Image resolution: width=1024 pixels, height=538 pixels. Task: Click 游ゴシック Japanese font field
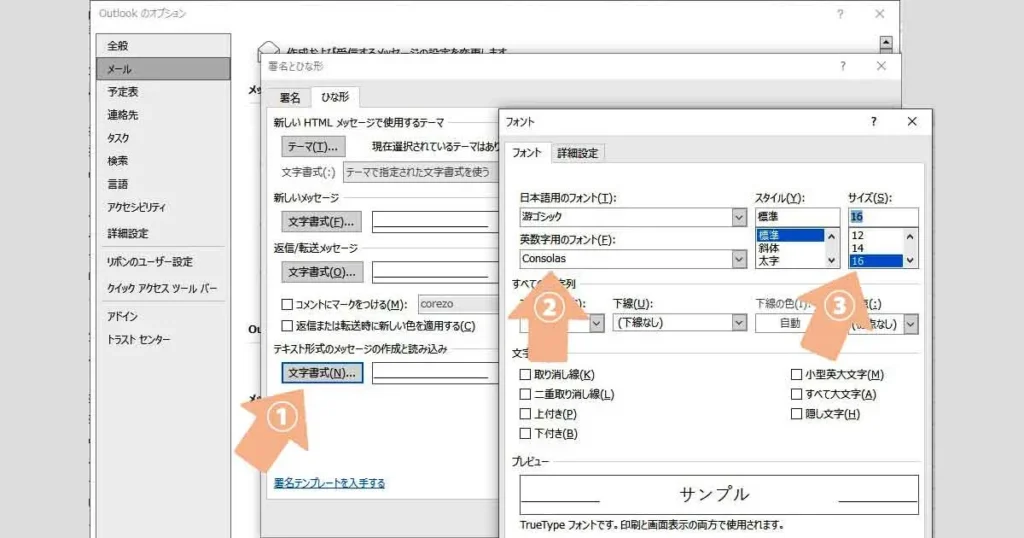point(626,217)
